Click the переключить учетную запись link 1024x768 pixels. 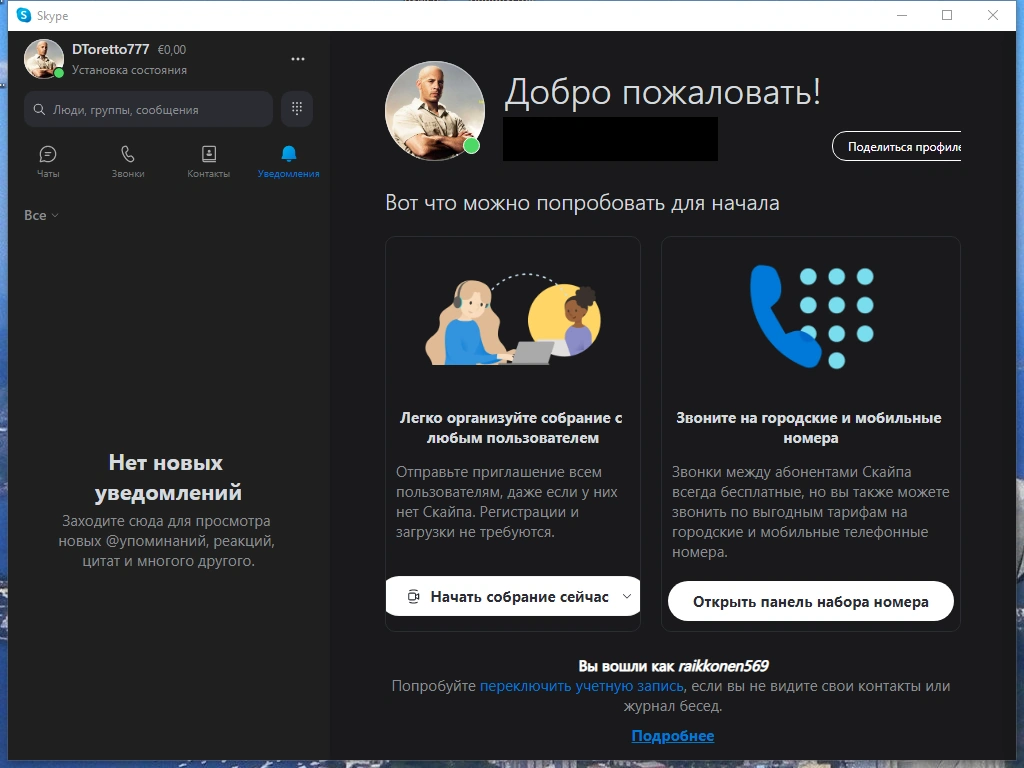point(581,686)
